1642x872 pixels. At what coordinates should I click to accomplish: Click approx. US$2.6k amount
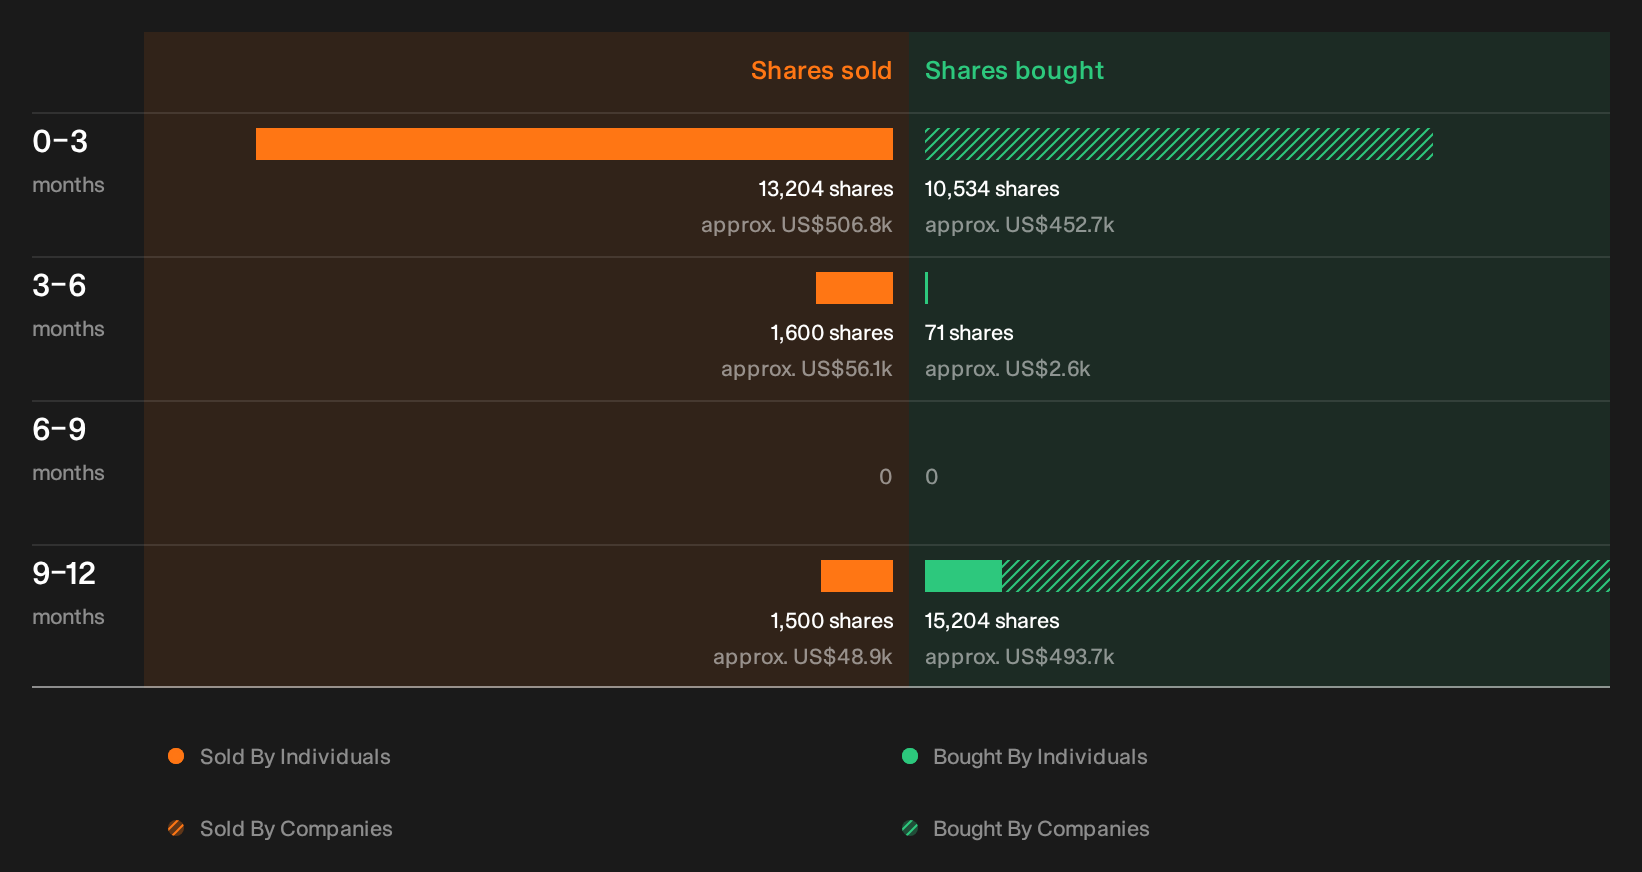(x=1007, y=369)
